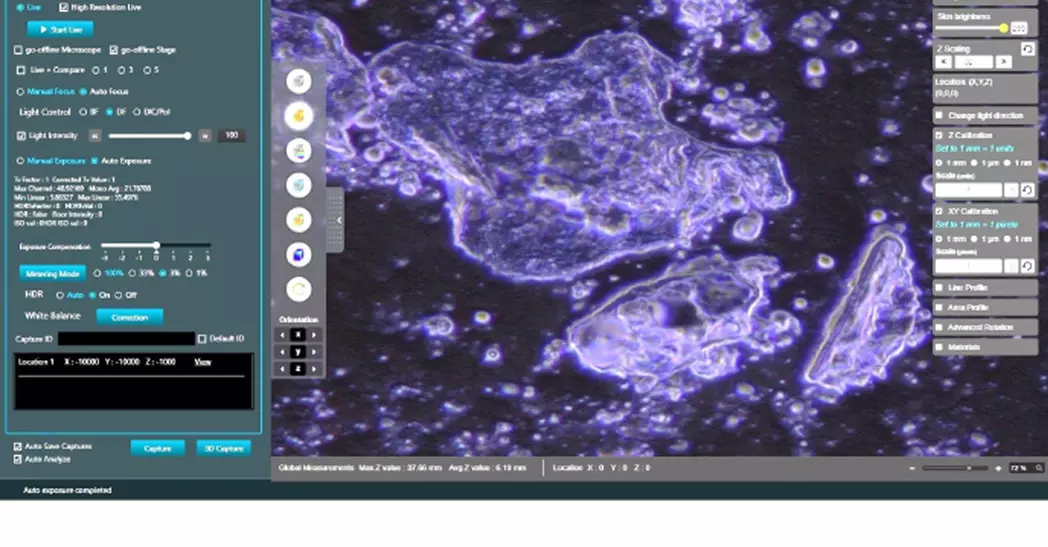Click the Orientation Z left arrow

tap(283, 369)
